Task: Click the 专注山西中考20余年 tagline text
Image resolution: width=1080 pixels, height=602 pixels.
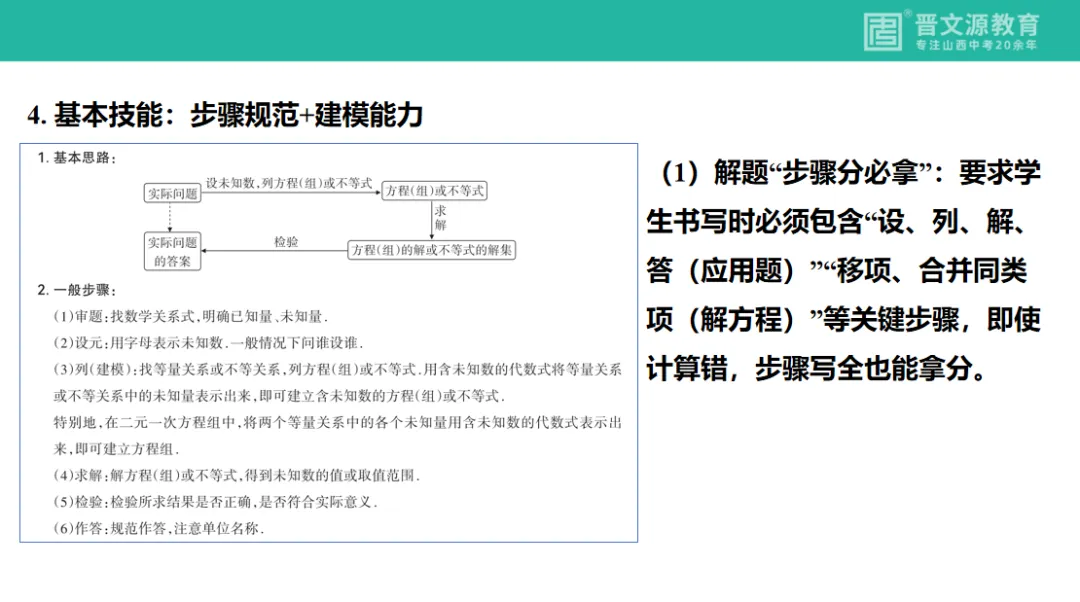Action: coord(975,44)
